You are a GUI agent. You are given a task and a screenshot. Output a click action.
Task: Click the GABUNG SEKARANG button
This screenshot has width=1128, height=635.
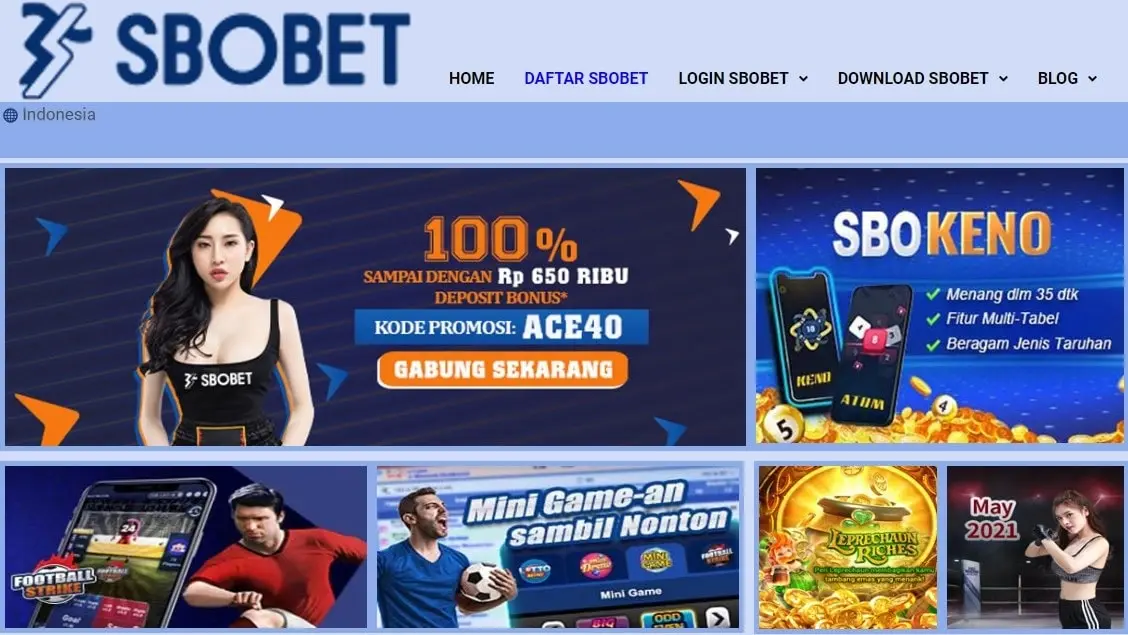(x=502, y=370)
